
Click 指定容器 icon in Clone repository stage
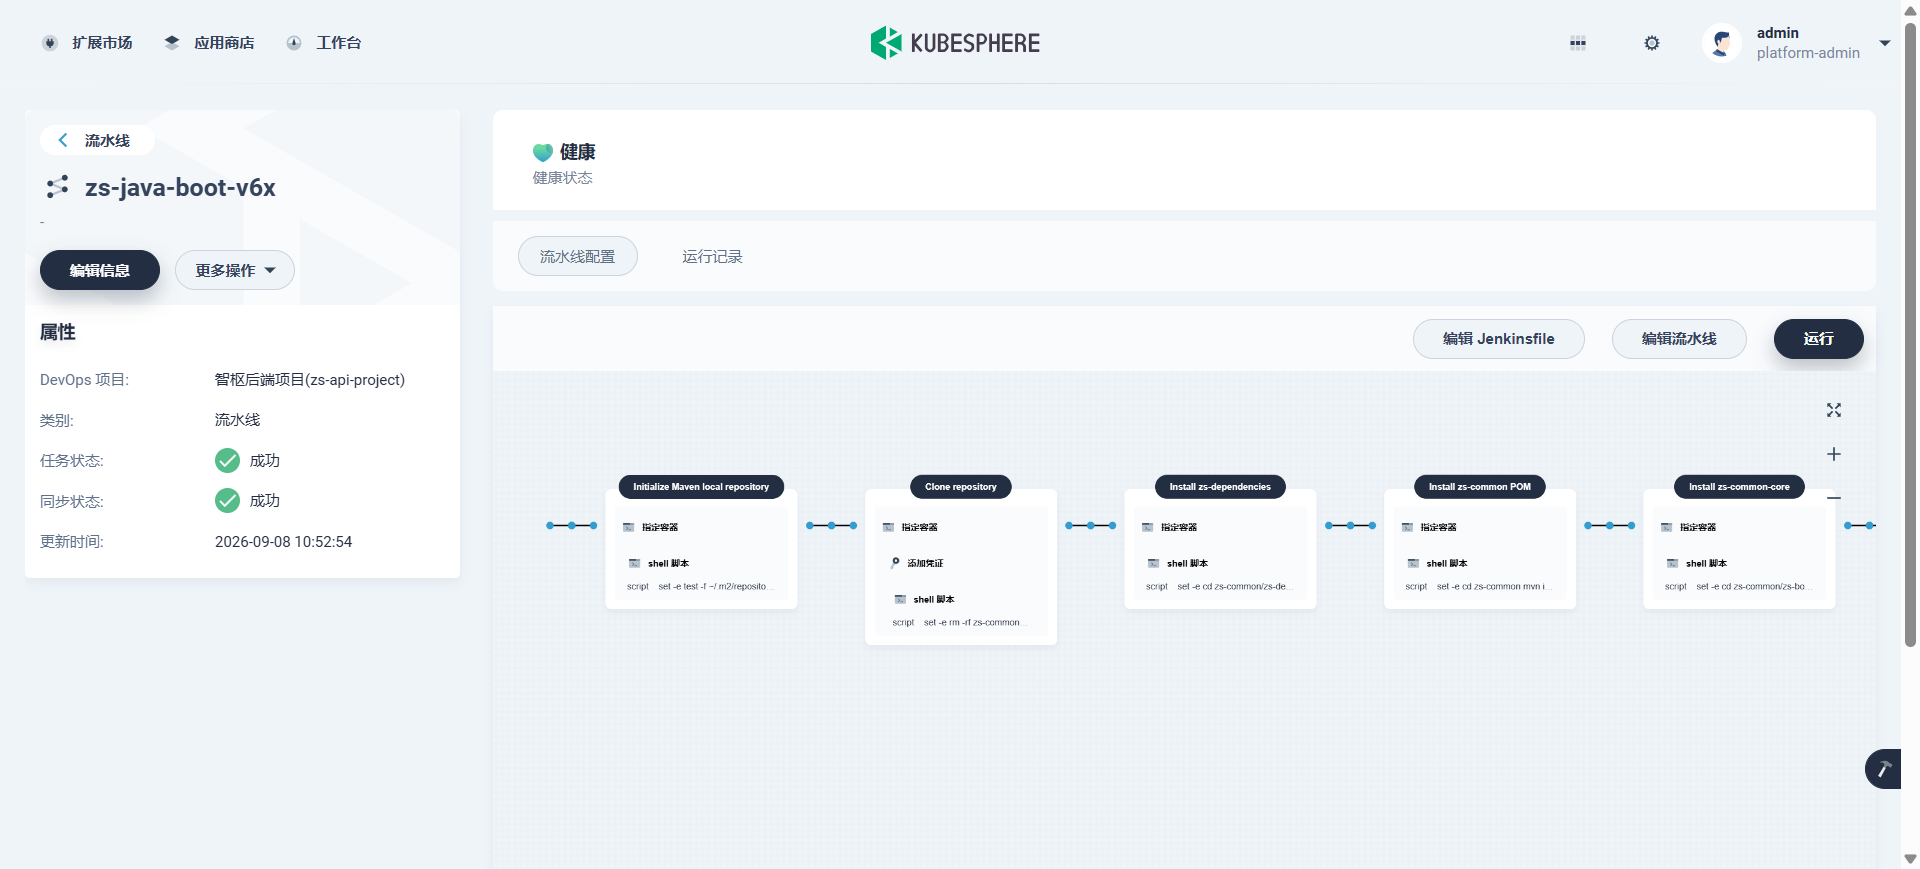pos(888,527)
